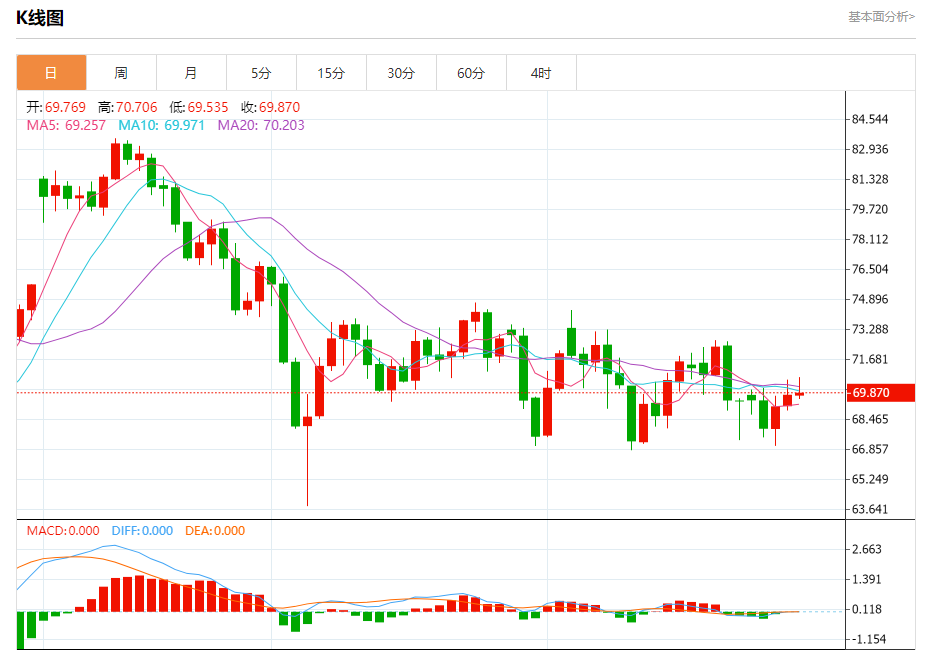
Task: Click the red 69.870 current price tag
Action: pyautogui.click(x=881, y=393)
